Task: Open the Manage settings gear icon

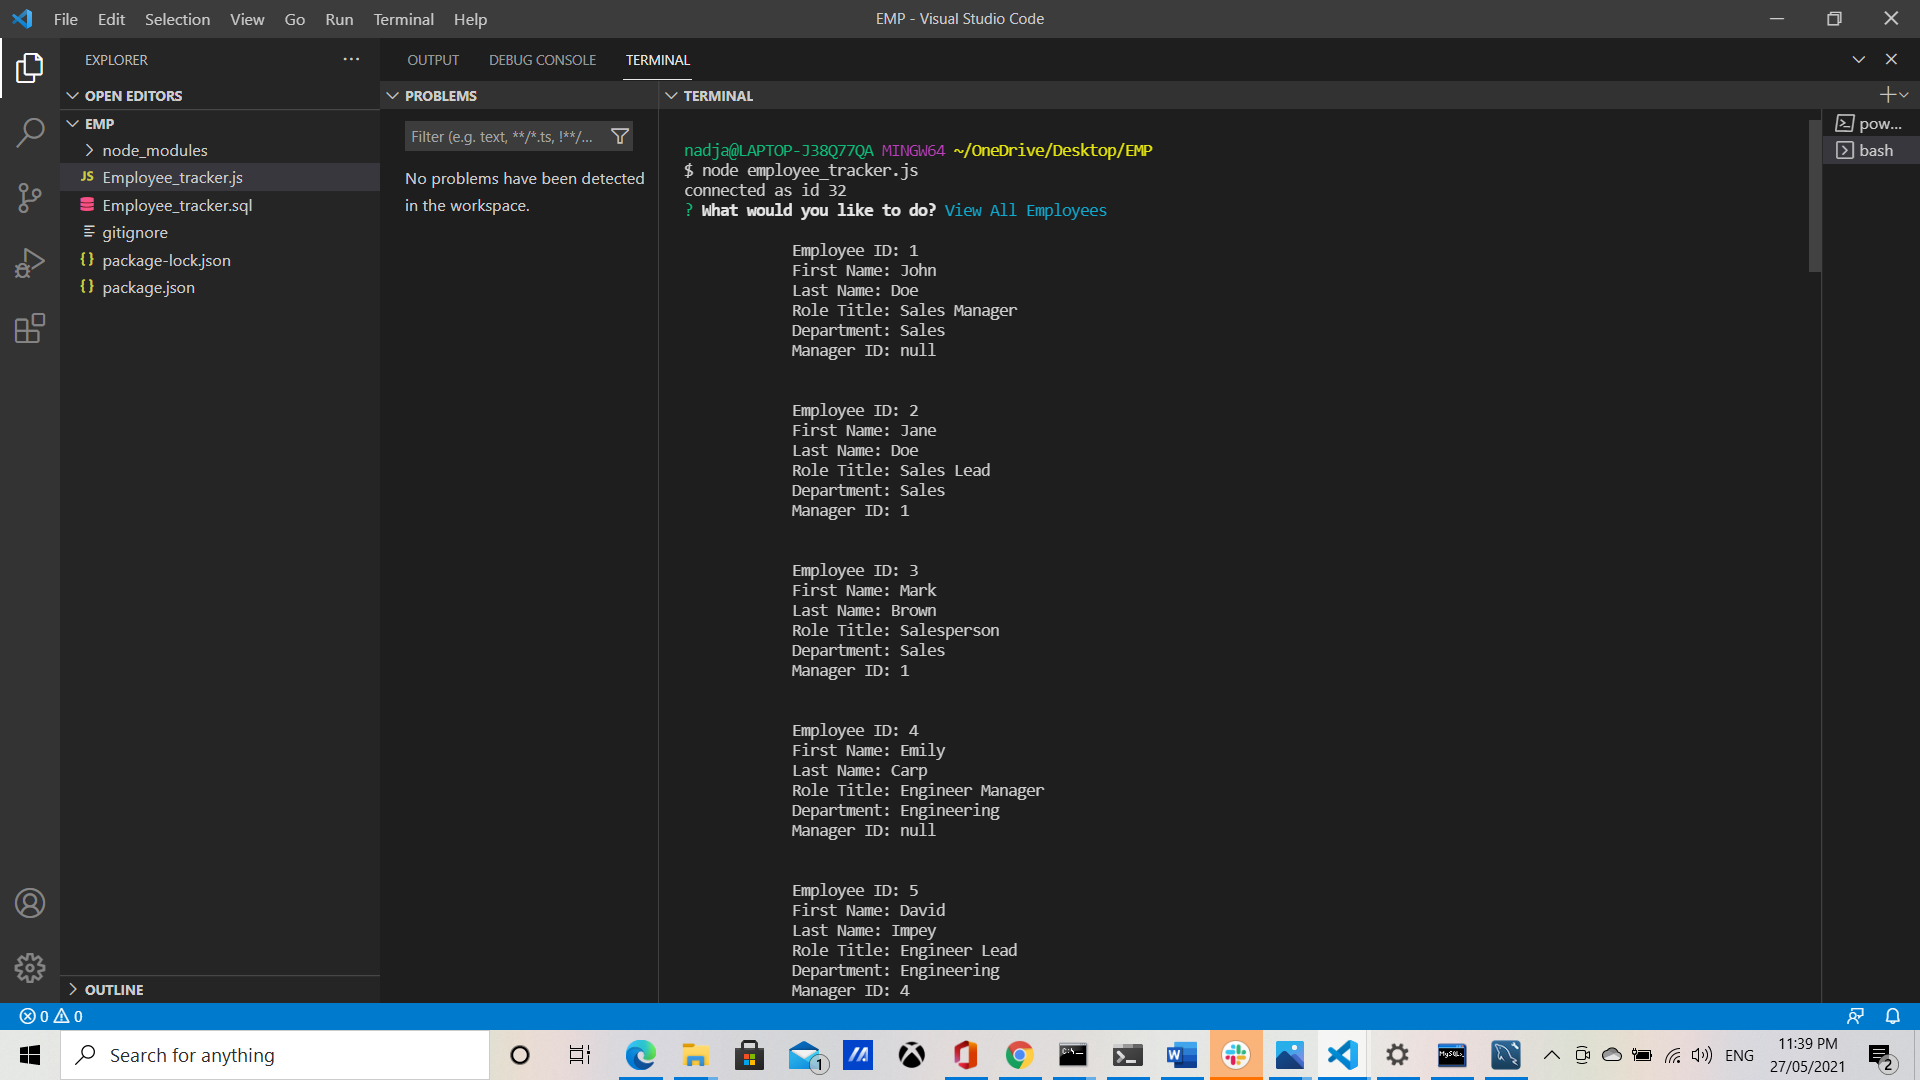Action: [30, 968]
